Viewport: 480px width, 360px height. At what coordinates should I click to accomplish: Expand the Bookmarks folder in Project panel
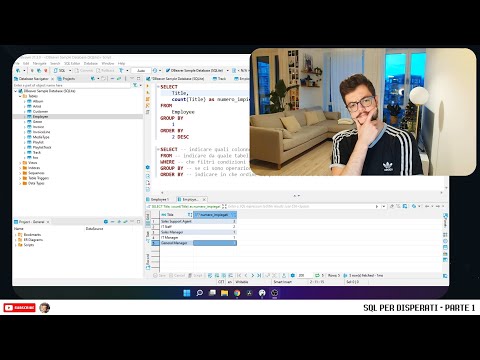click(x=16, y=235)
